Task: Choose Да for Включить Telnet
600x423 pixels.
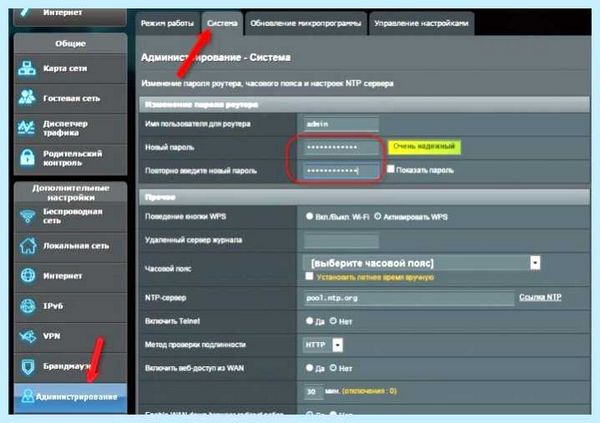Action: pos(309,321)
